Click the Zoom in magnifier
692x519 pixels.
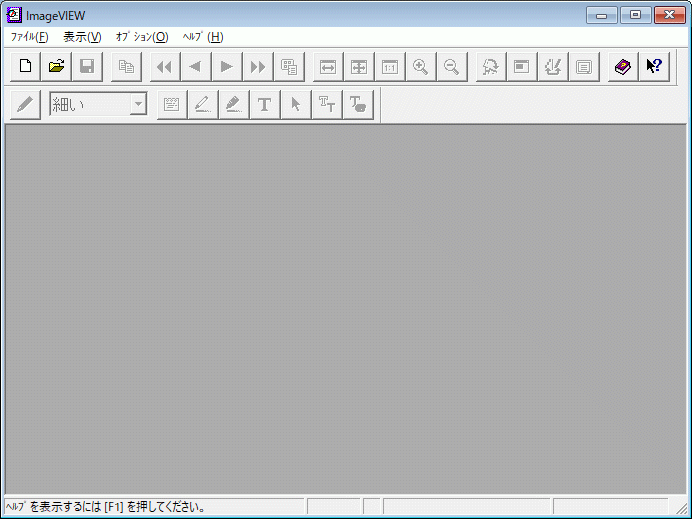(x=421, y=67)
